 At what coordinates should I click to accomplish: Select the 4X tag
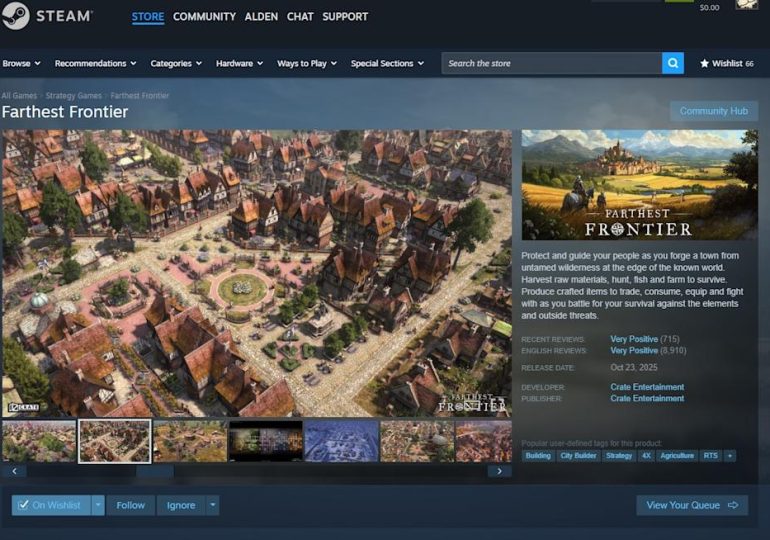(x=646, y=456)
